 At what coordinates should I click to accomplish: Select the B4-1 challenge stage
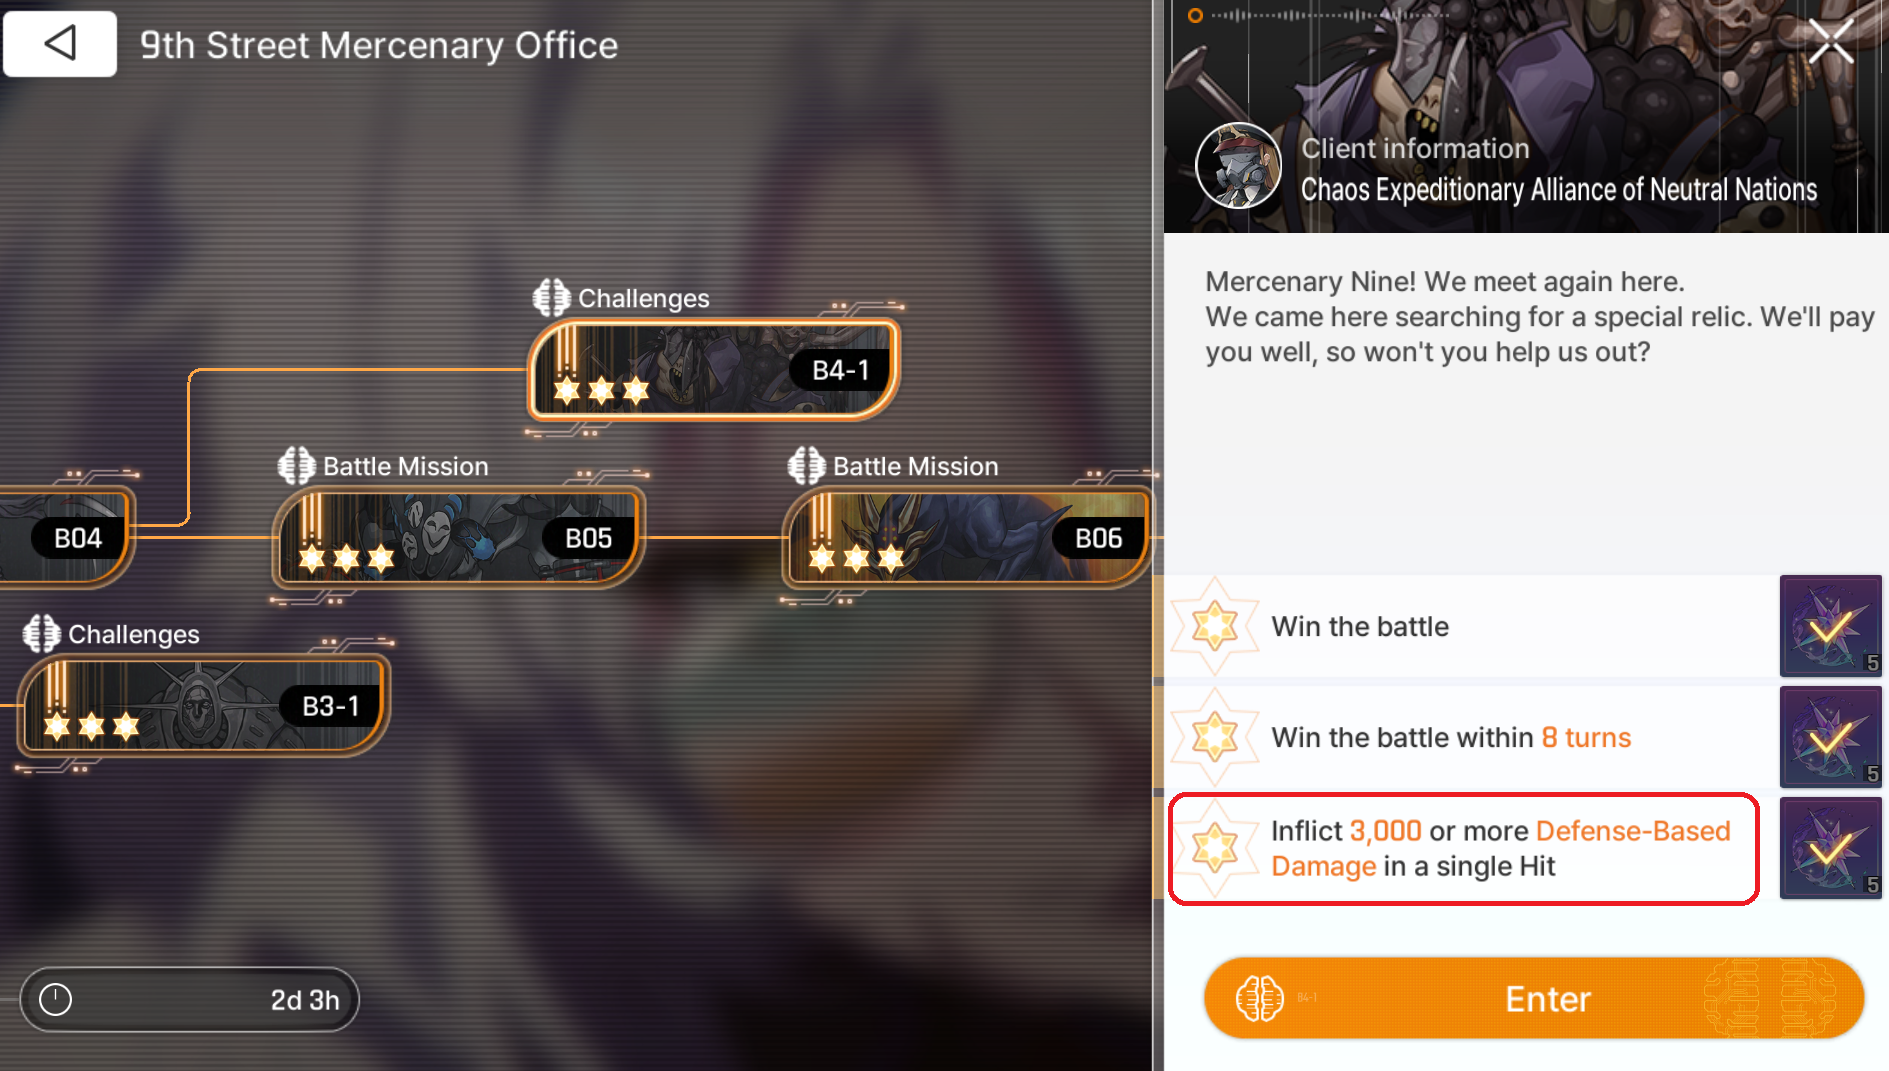(x=713, y=370)
